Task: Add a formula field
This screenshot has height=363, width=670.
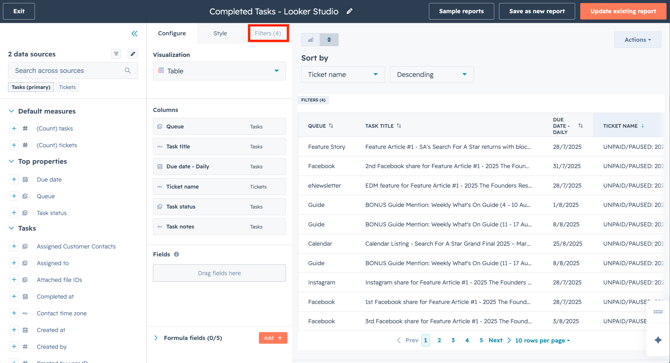Action: pos(273,338)
